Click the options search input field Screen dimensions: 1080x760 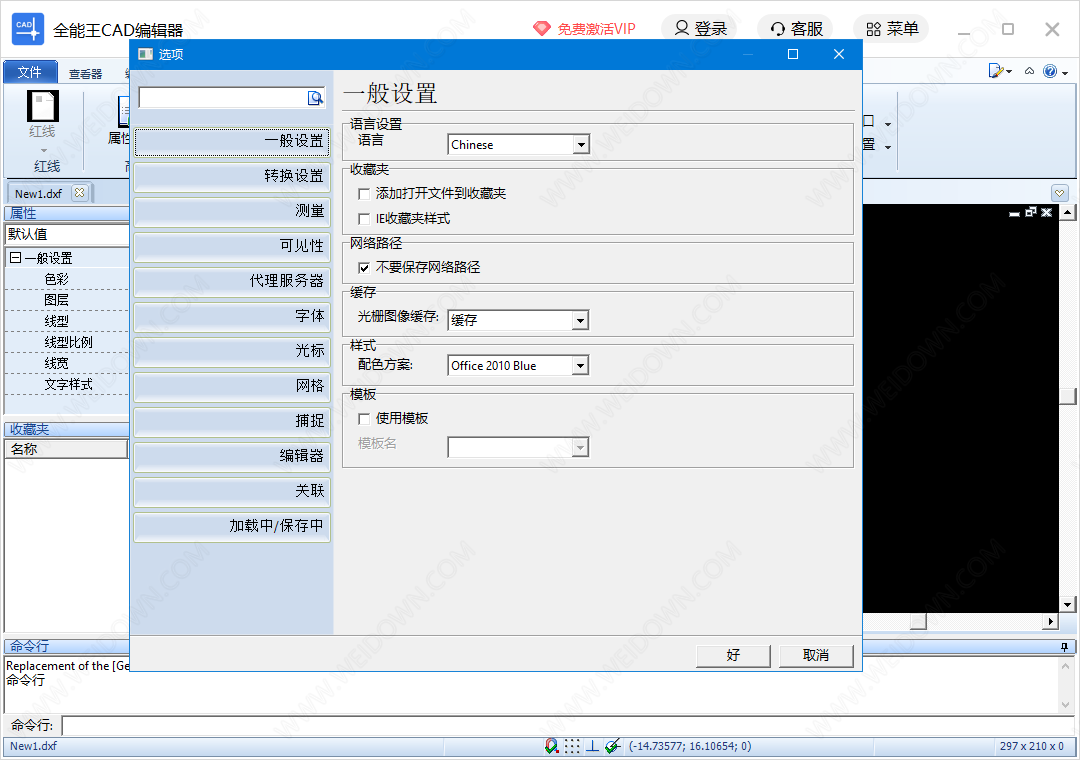pos(223,98)
